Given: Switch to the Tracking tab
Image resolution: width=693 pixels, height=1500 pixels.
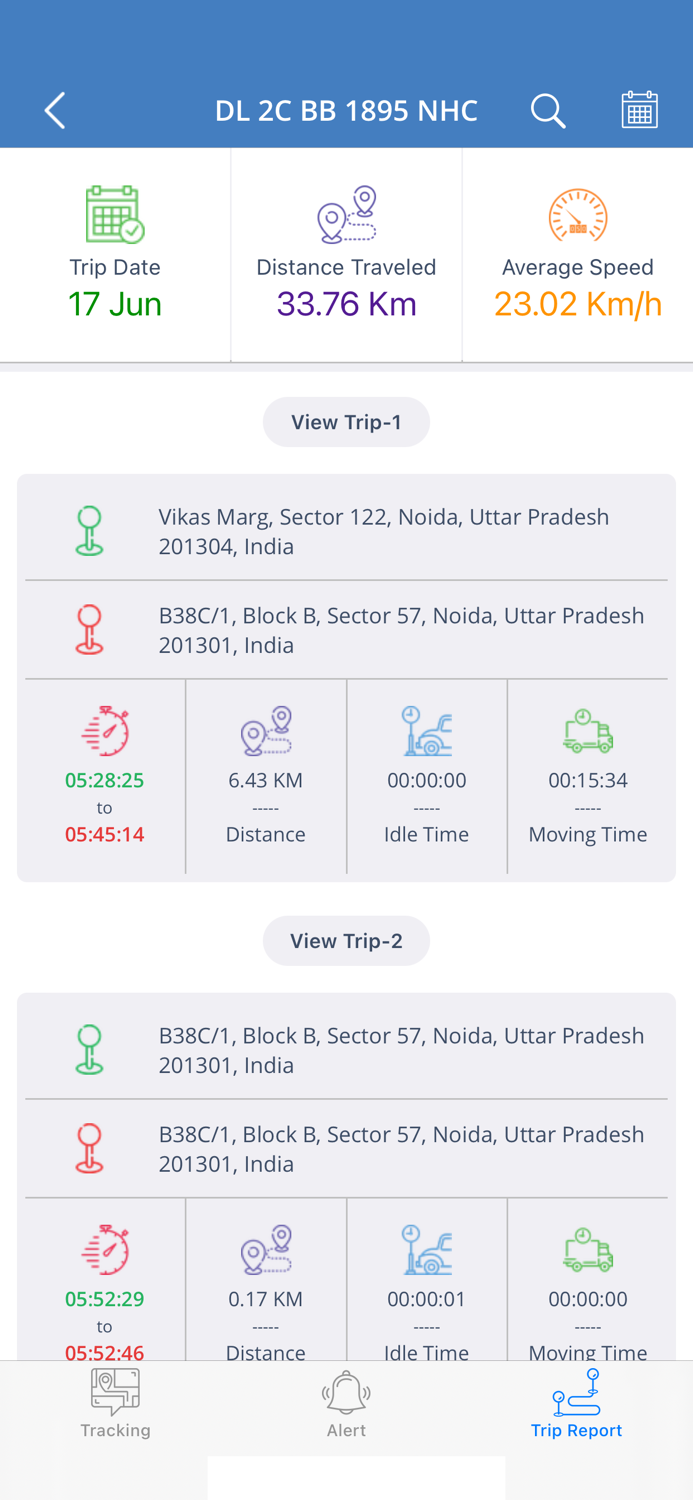Looking at the screenshot, I should click(115, 1404).
